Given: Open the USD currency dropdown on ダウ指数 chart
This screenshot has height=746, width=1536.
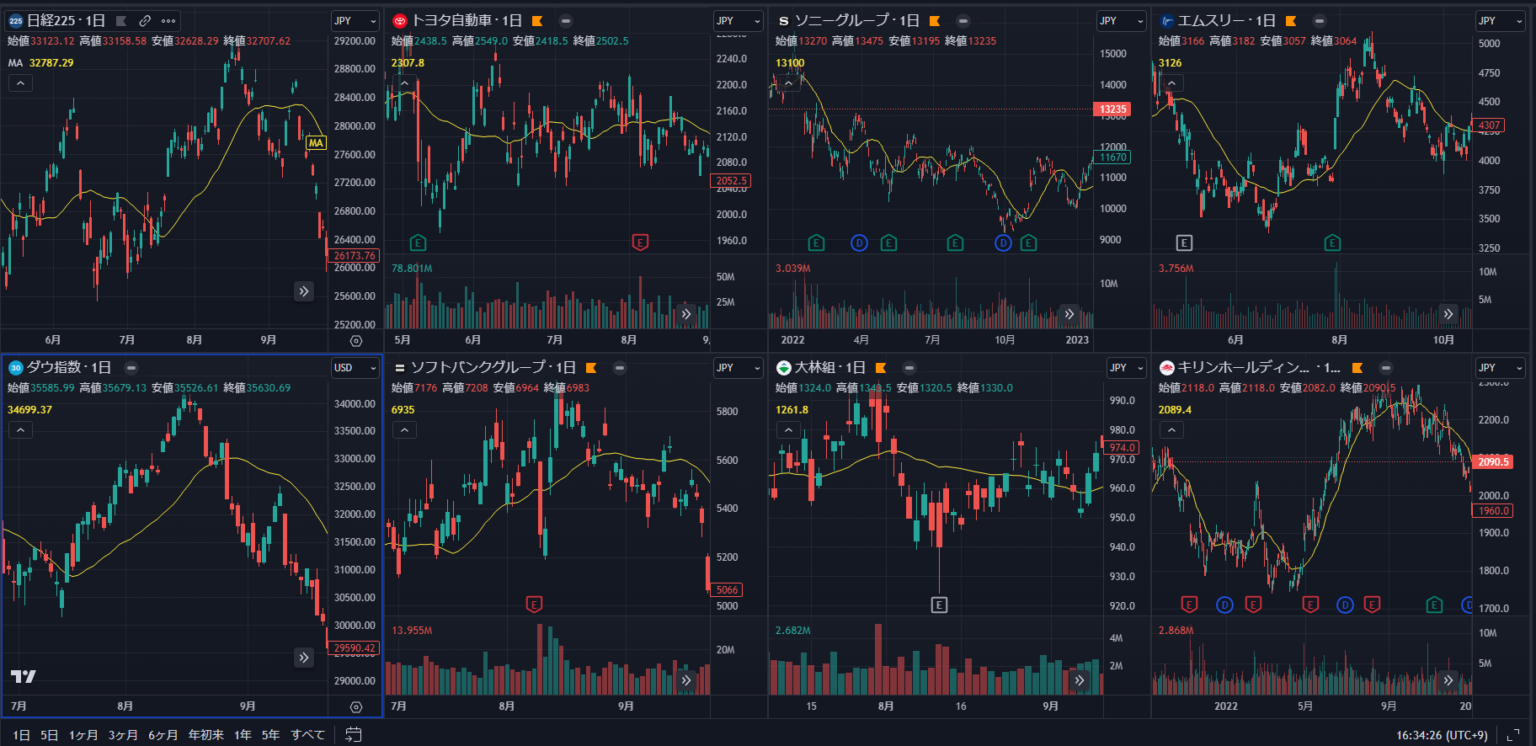Looking at the screenshot, I should pos(355,367).
